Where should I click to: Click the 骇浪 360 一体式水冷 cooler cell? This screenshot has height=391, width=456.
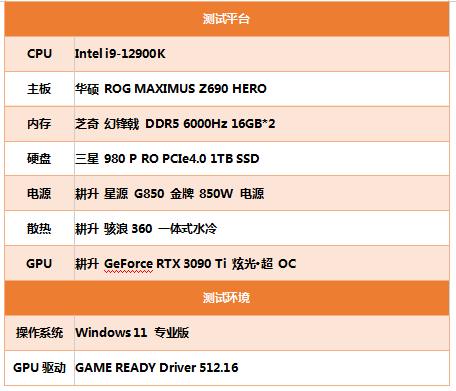(262, 228)
